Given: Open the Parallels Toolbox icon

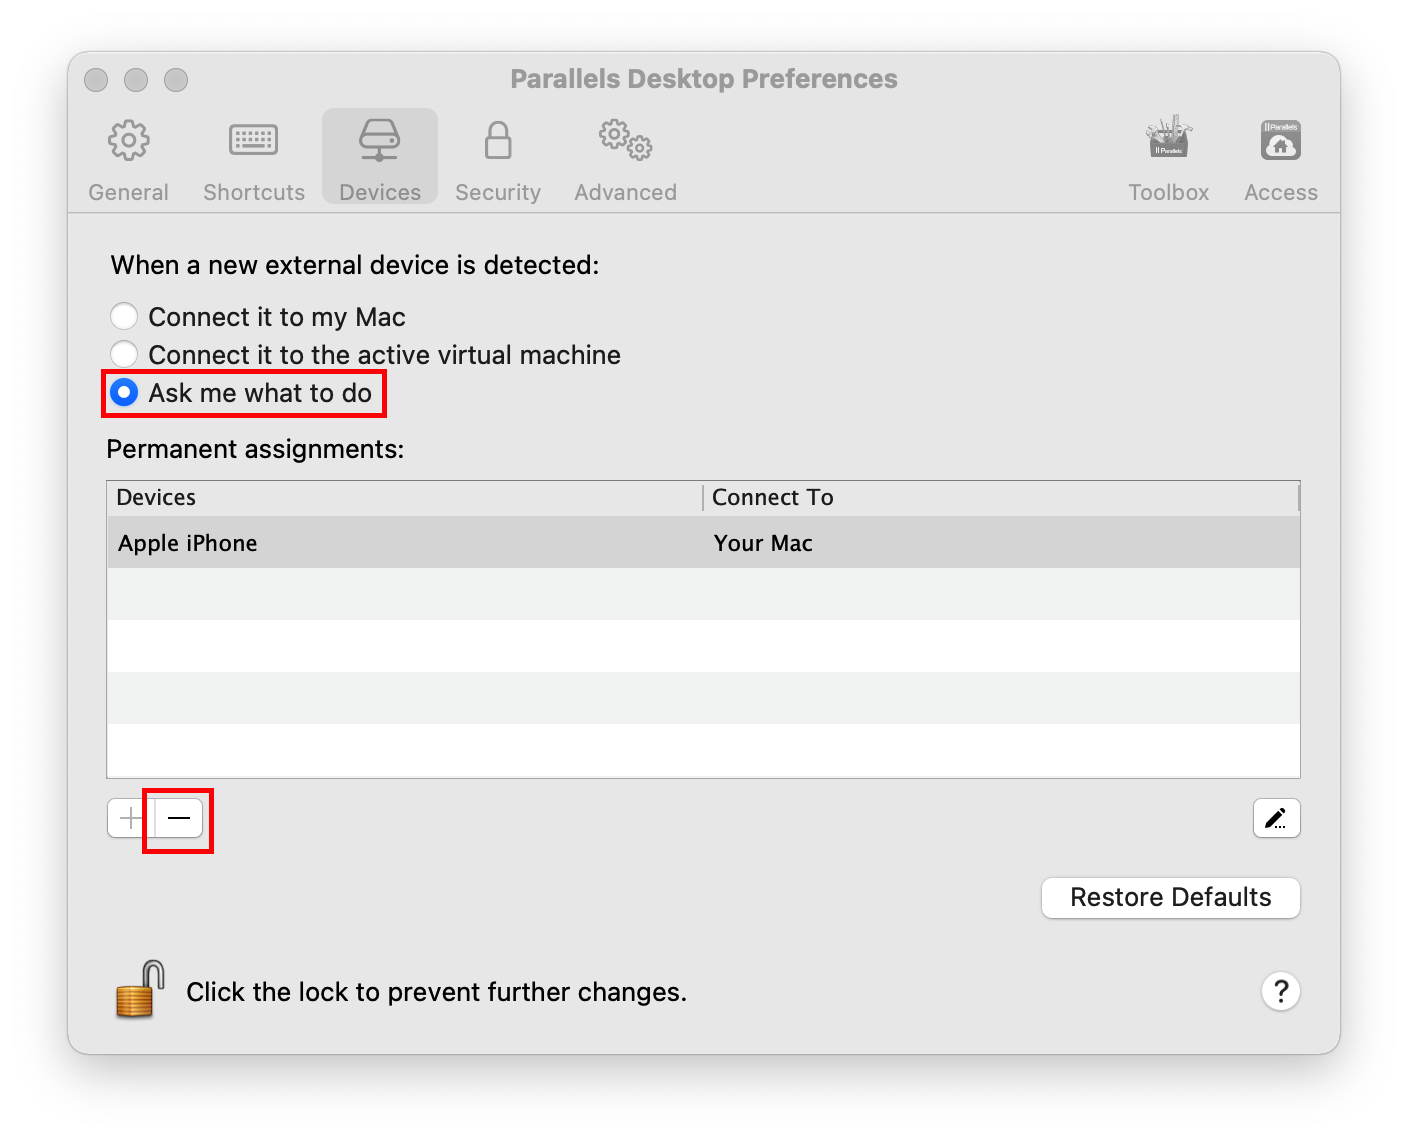Looking at the screenshot, I should (x=1168, y=139).
